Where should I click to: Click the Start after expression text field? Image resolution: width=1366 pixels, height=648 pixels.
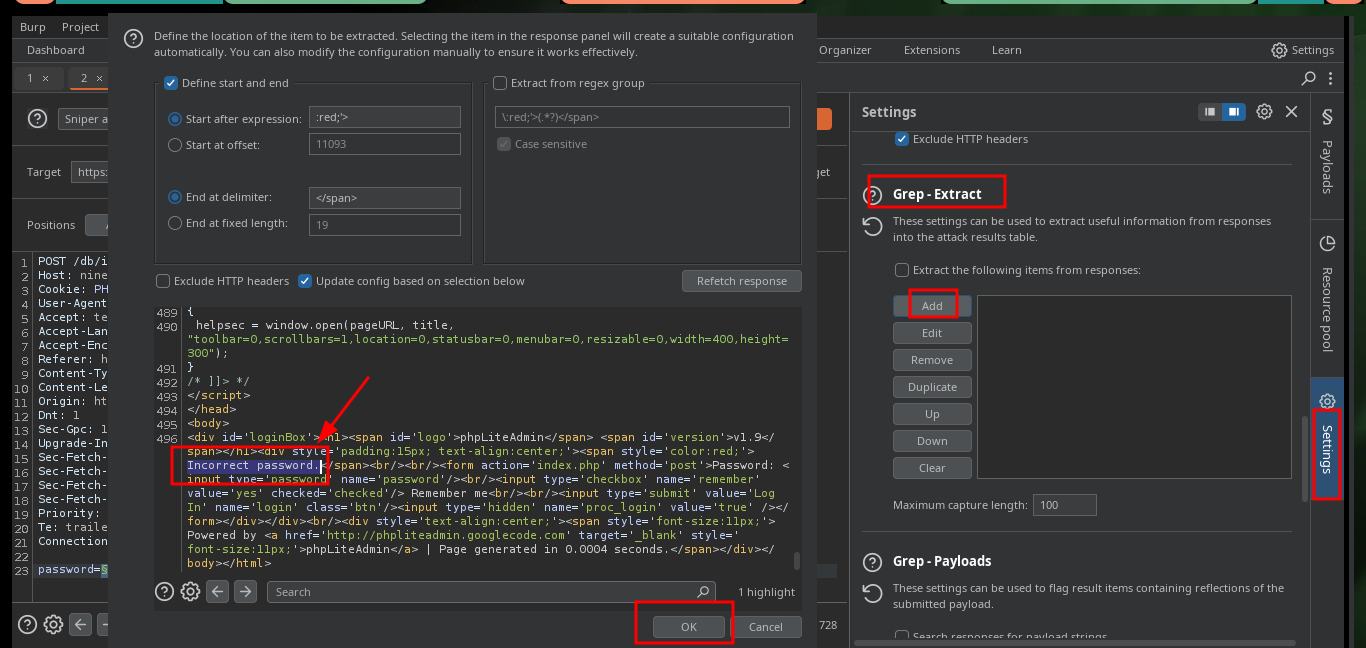[385, 118]
